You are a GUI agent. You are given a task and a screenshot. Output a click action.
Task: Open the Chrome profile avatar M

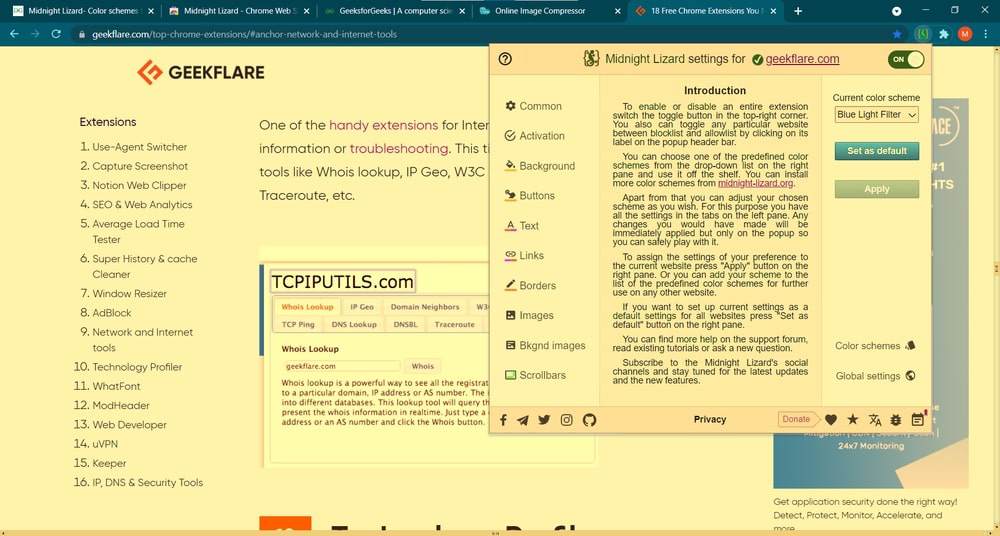point(965,34)
